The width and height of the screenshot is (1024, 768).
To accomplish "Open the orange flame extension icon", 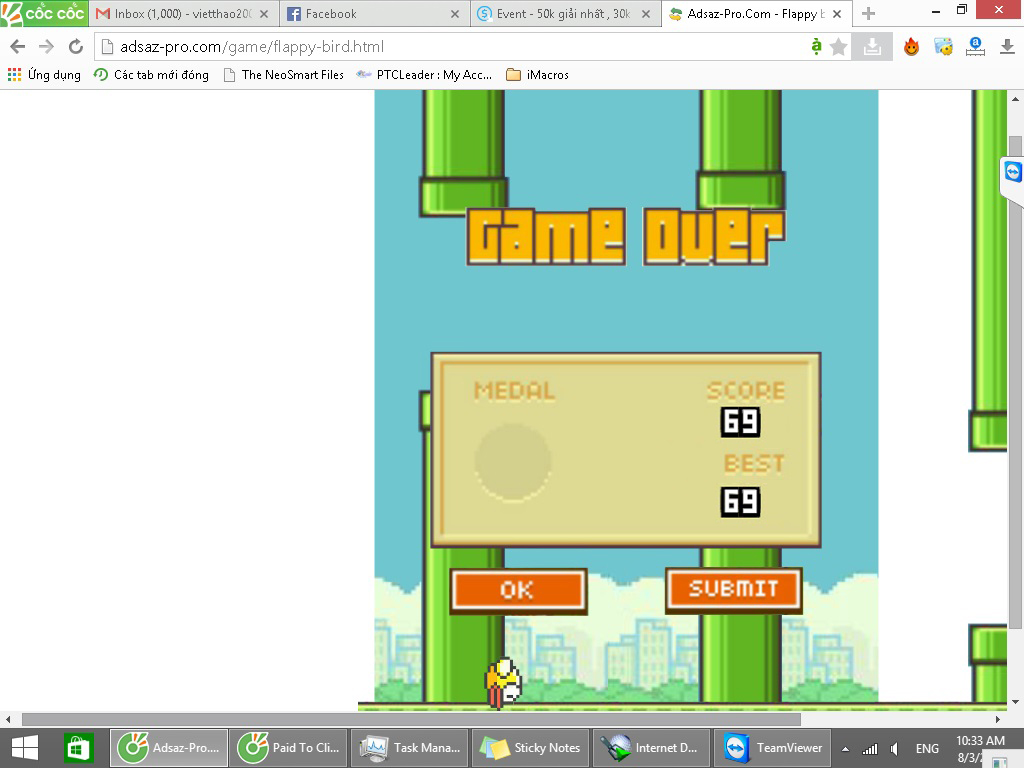I will (911, 46).
